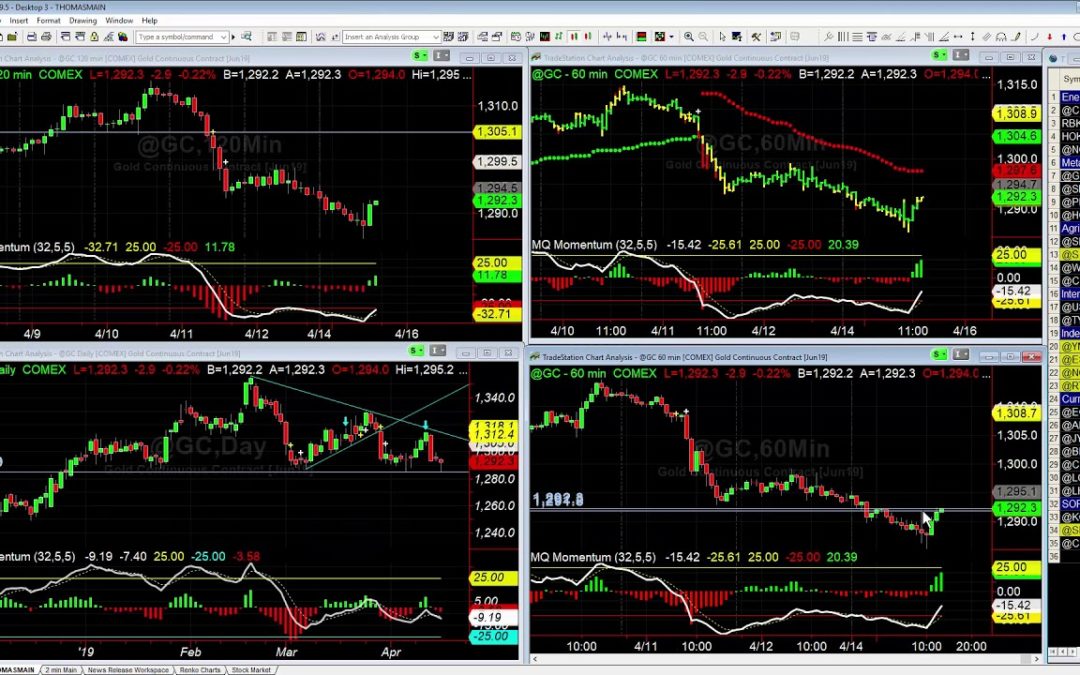
Task: Select the candlestick bar type icon
Action: click(574, 37)
